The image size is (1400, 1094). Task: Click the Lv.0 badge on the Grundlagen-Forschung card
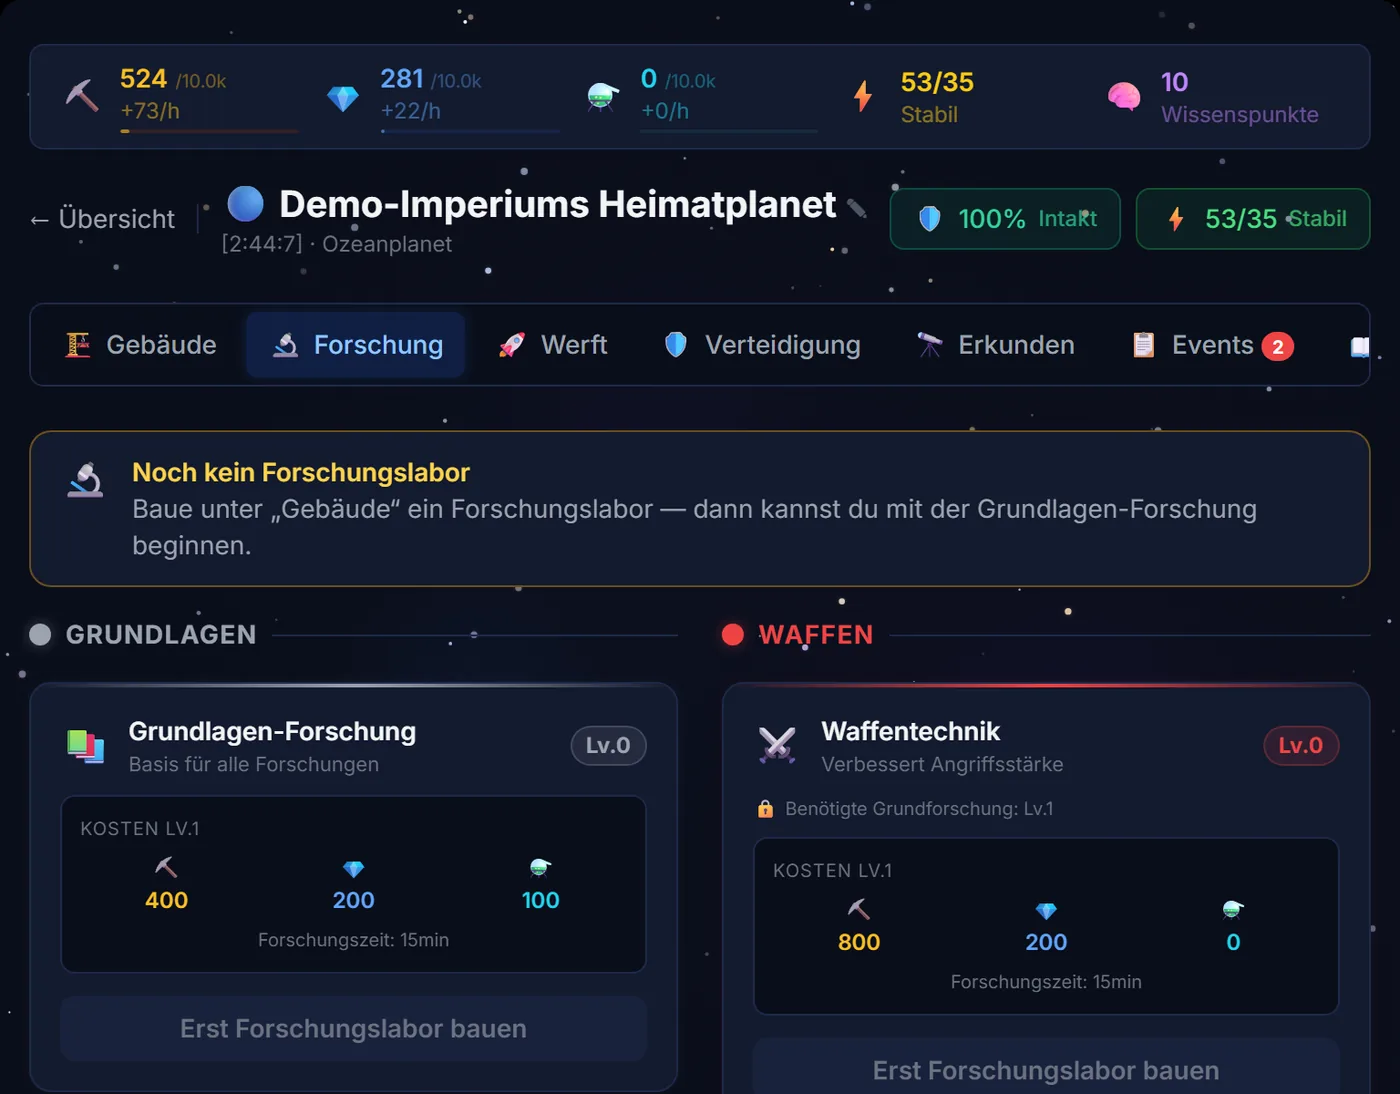(x=608, y=745)
